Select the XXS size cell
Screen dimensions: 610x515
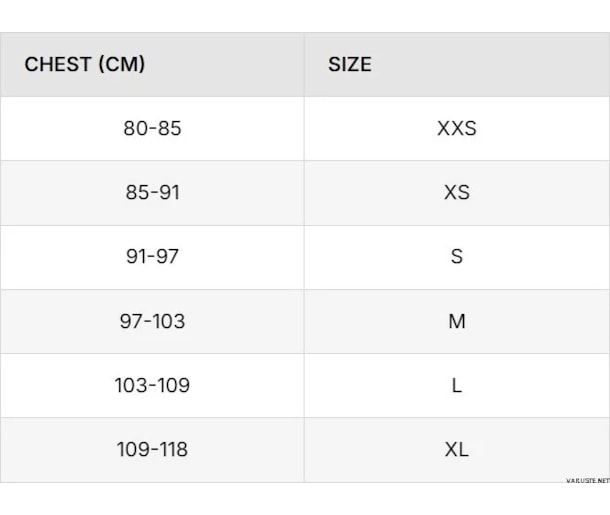point(457,129)
